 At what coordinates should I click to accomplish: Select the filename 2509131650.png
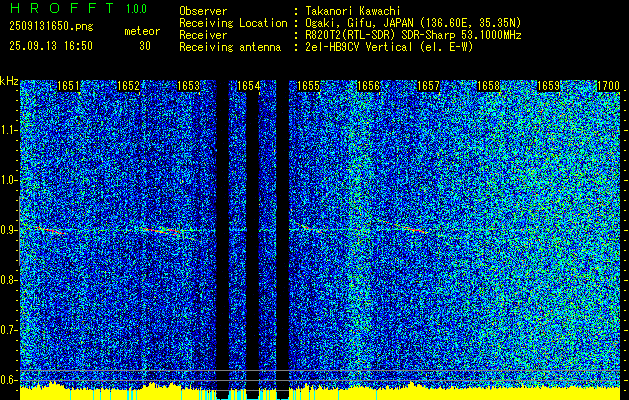click(51, 27)
